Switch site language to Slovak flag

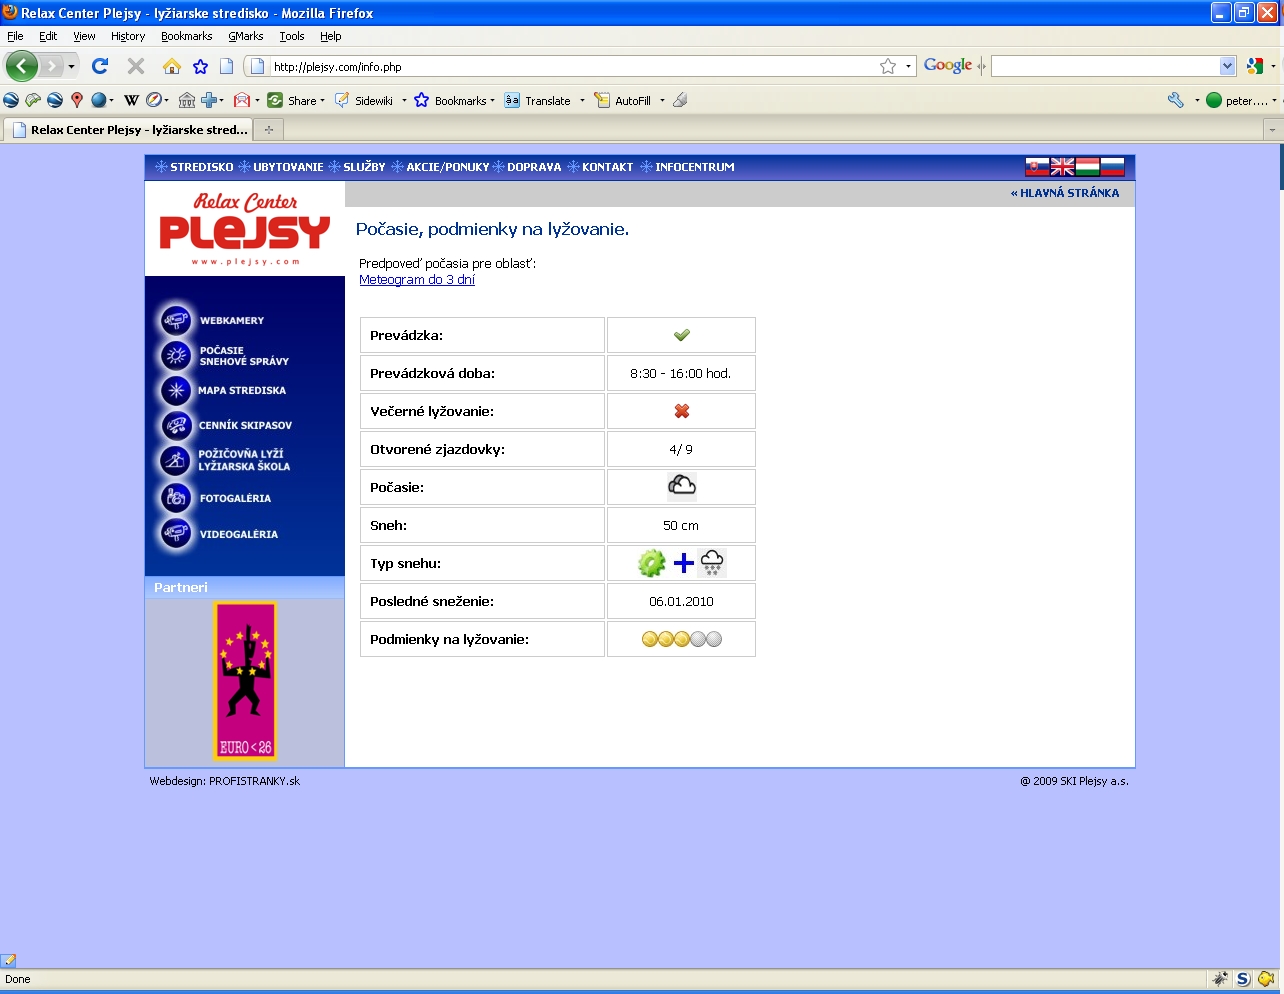click(1037, 167)
